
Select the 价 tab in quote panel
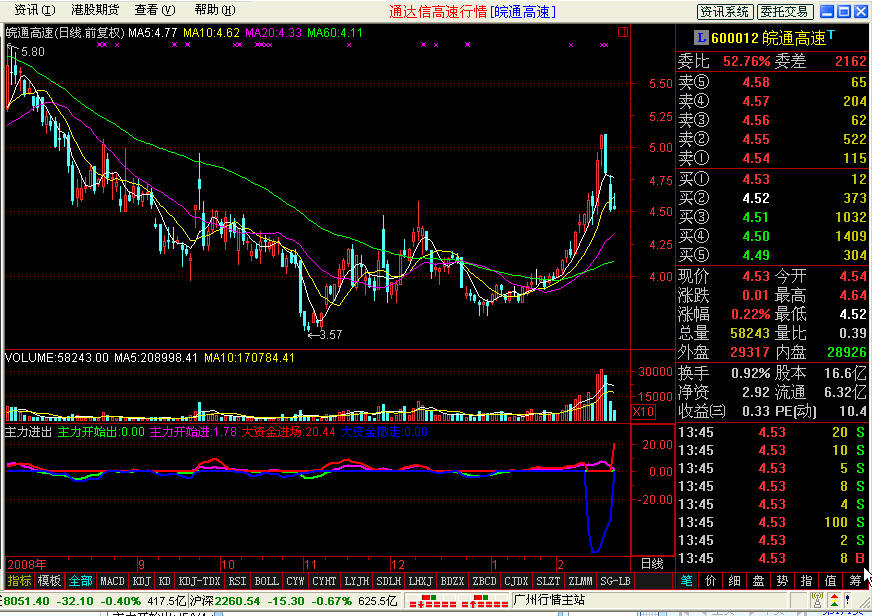711,581
